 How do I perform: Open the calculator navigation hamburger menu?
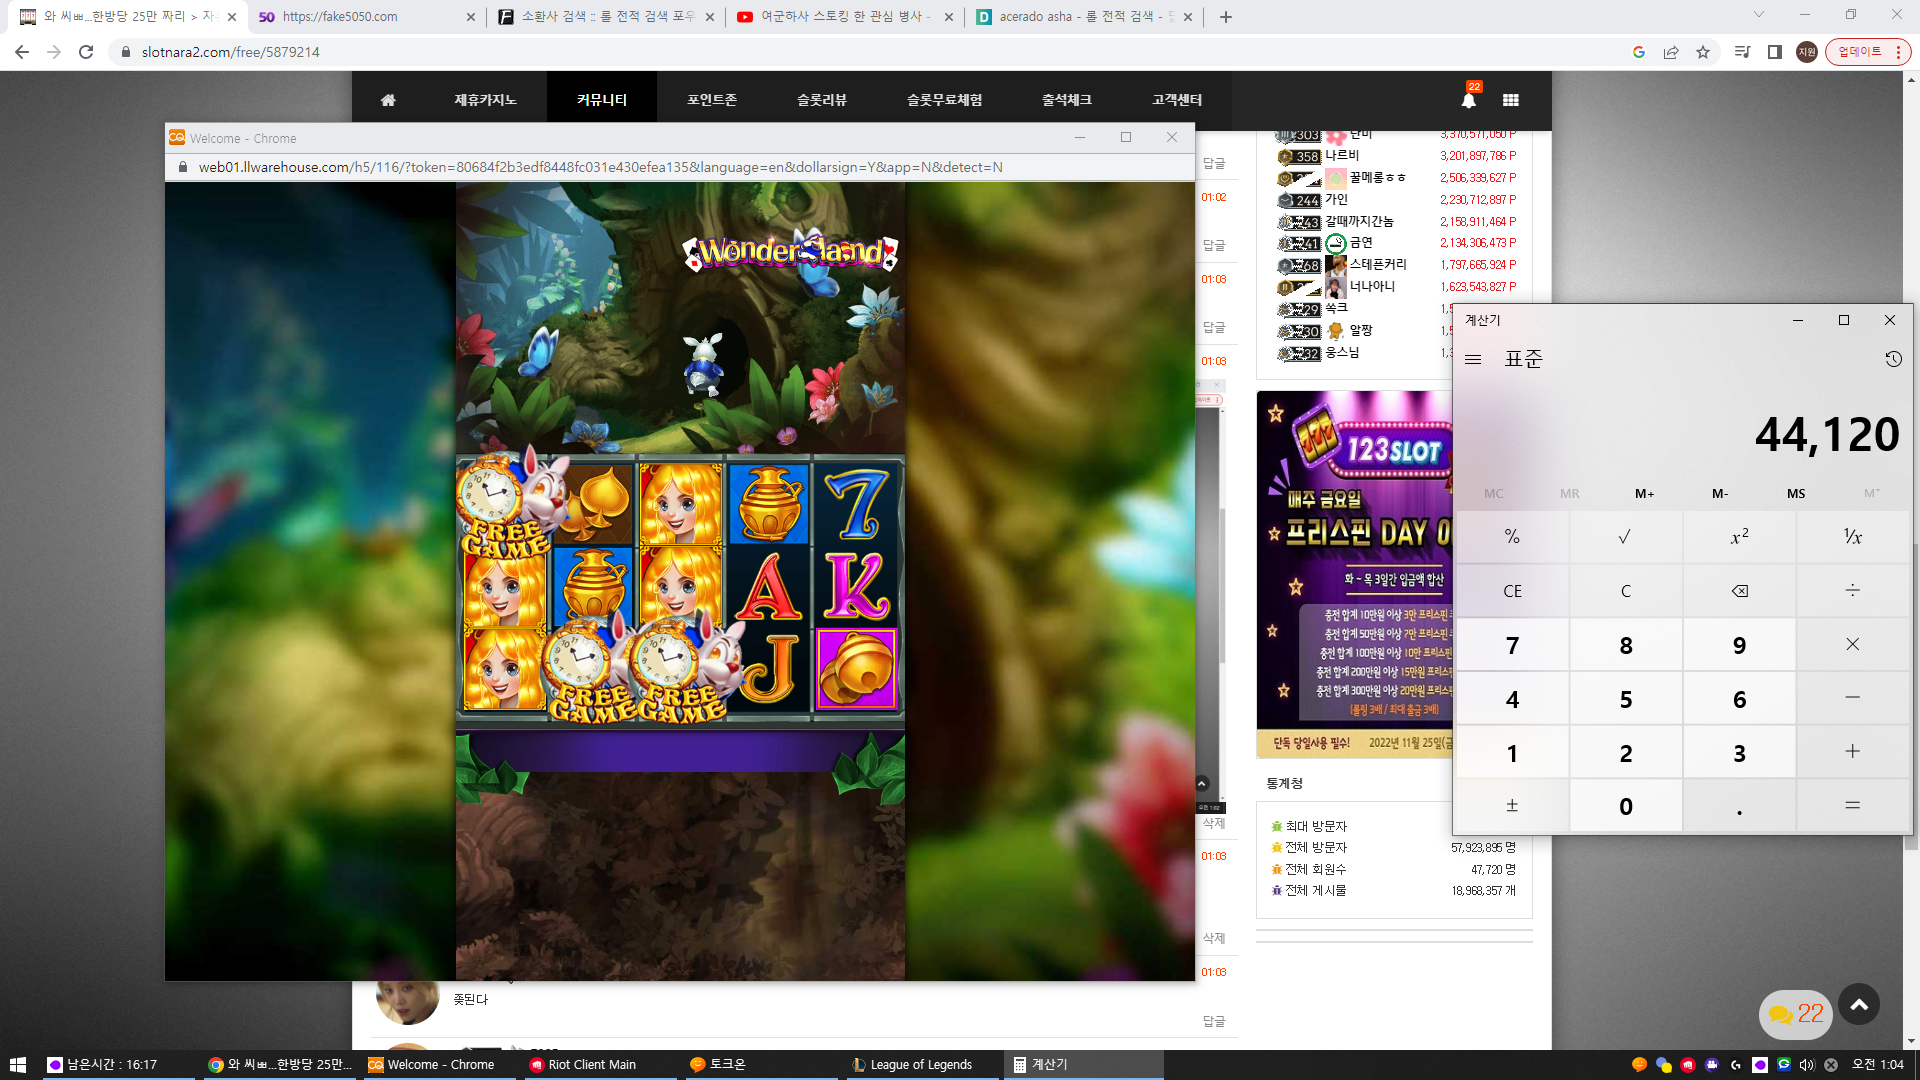click(1473, 359)
